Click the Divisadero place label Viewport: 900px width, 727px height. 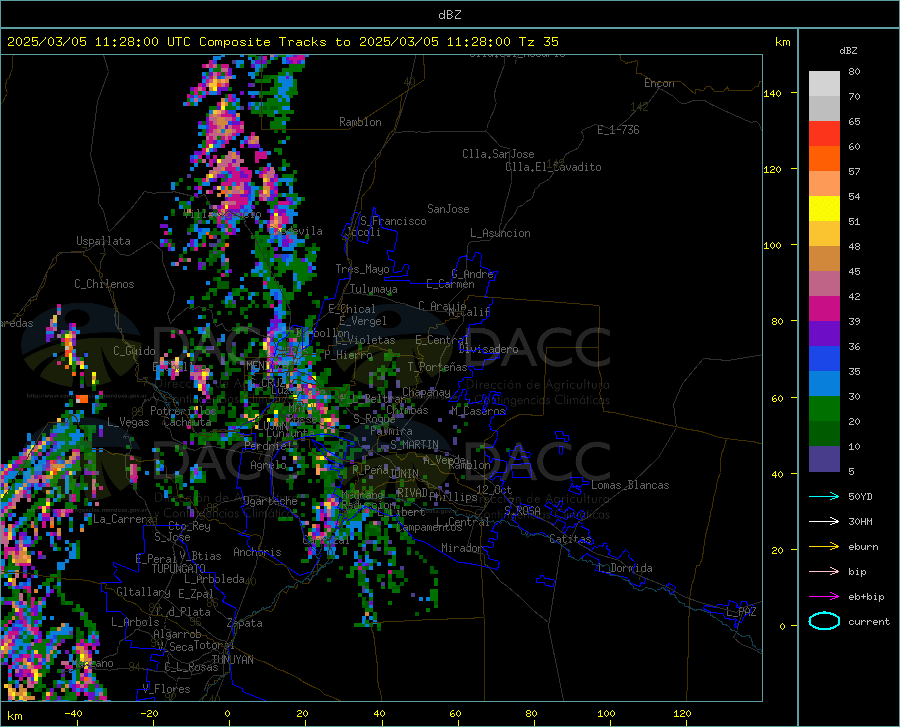[488, 349]
